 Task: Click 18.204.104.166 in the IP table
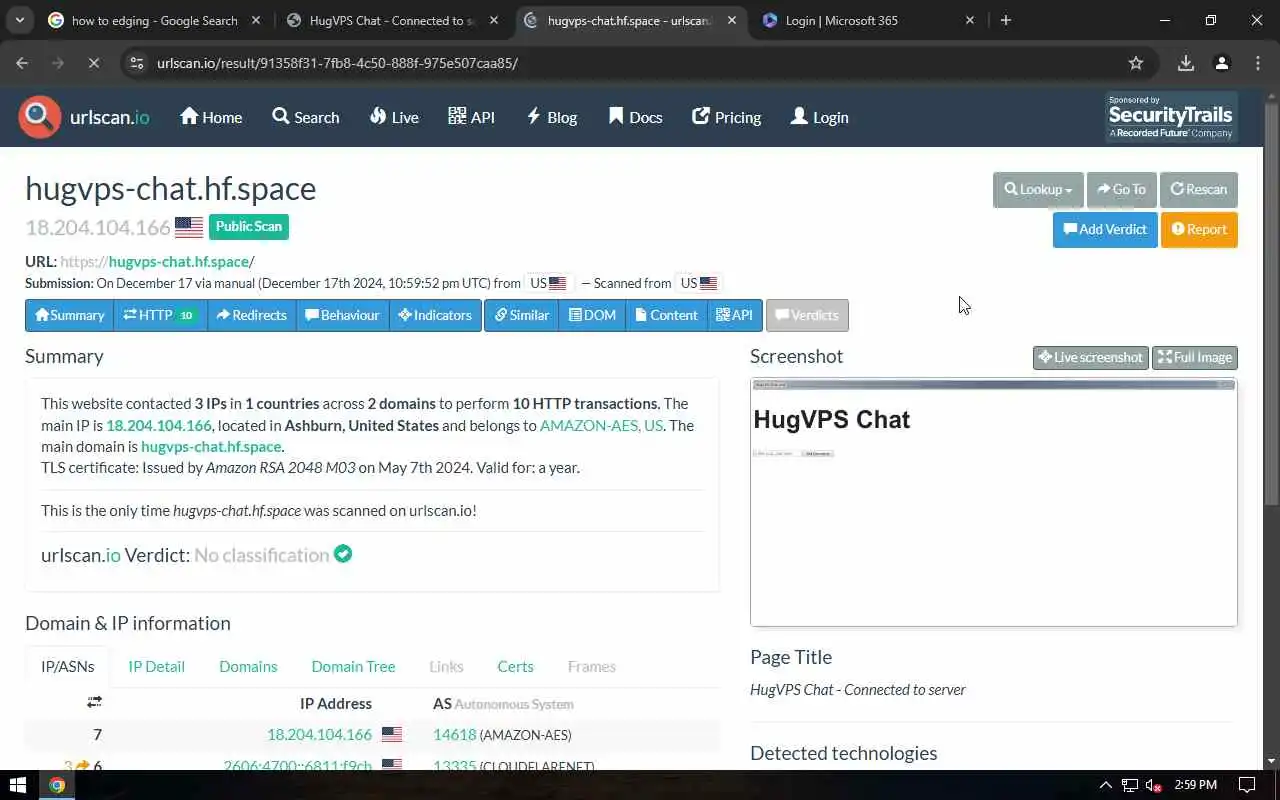pos(319,734)
